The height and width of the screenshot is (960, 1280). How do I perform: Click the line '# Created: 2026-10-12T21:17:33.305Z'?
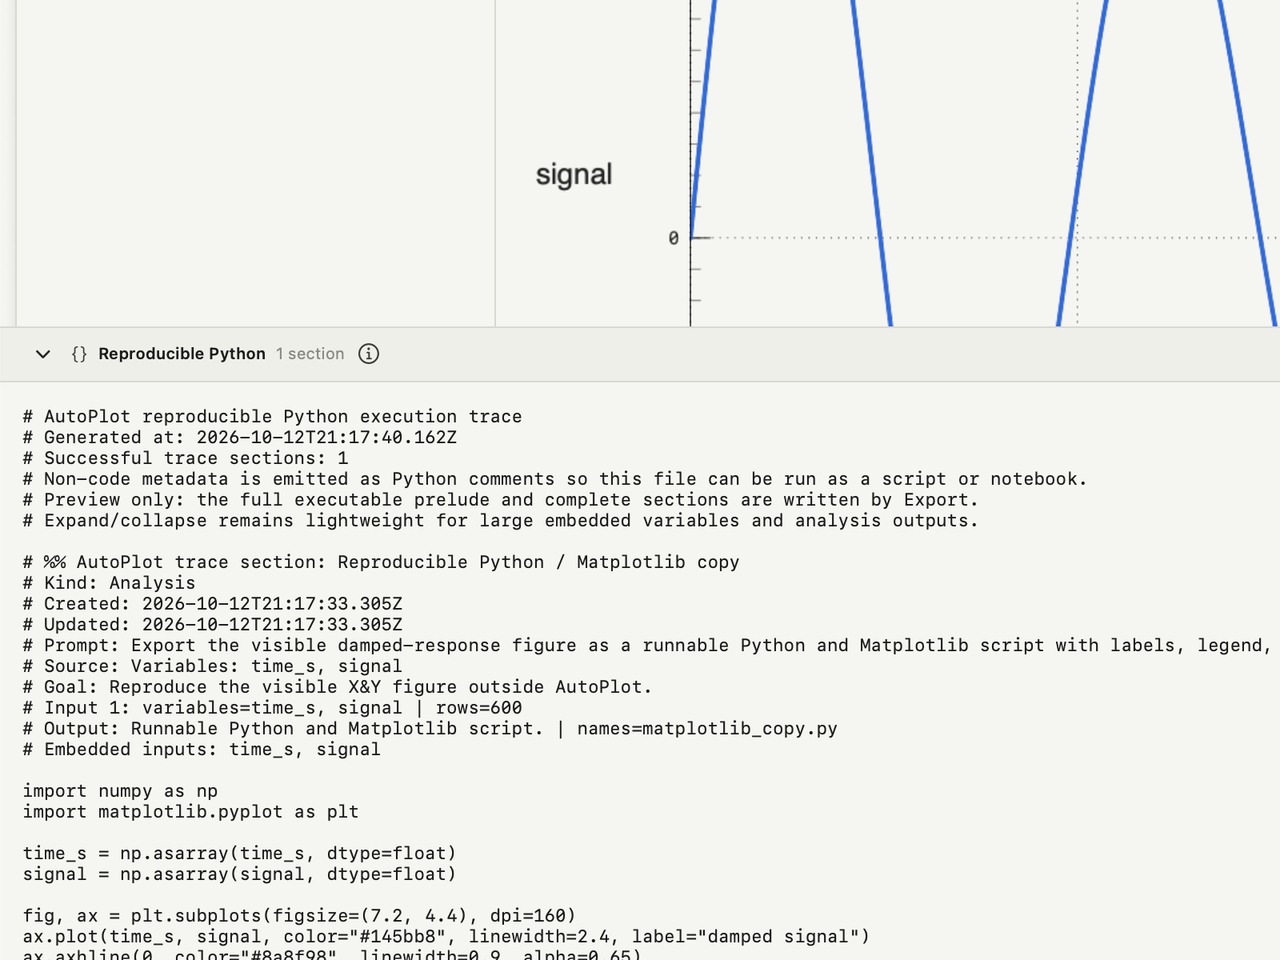213,604
